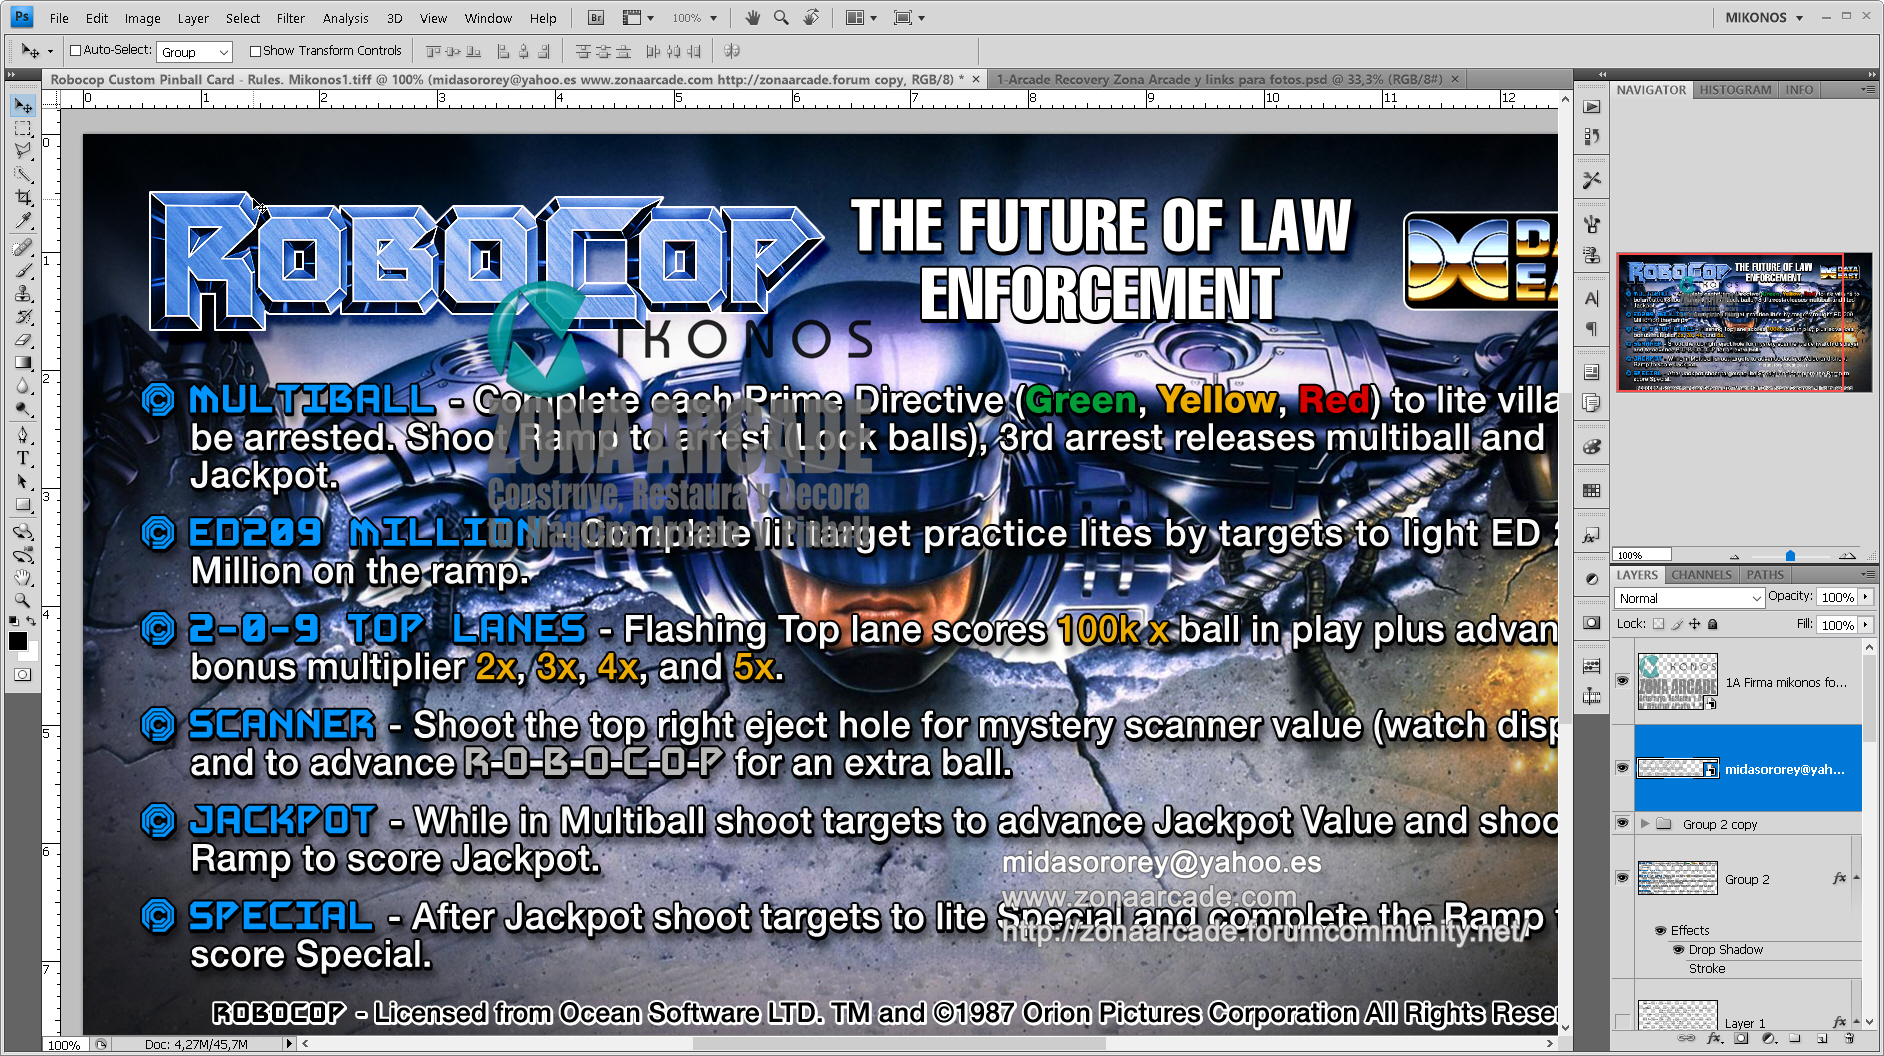Screen dimensions: 1884x1056
Task: Open the Filter menu
Action: (x=291, y=17)
